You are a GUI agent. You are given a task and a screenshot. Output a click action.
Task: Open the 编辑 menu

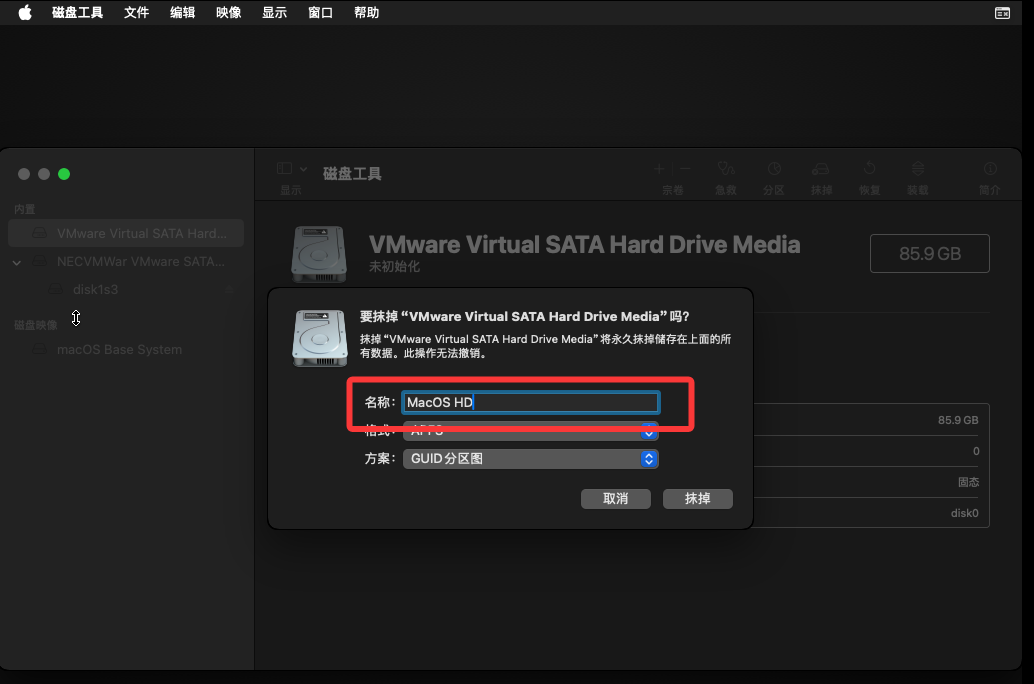click(x=182, y=13)
